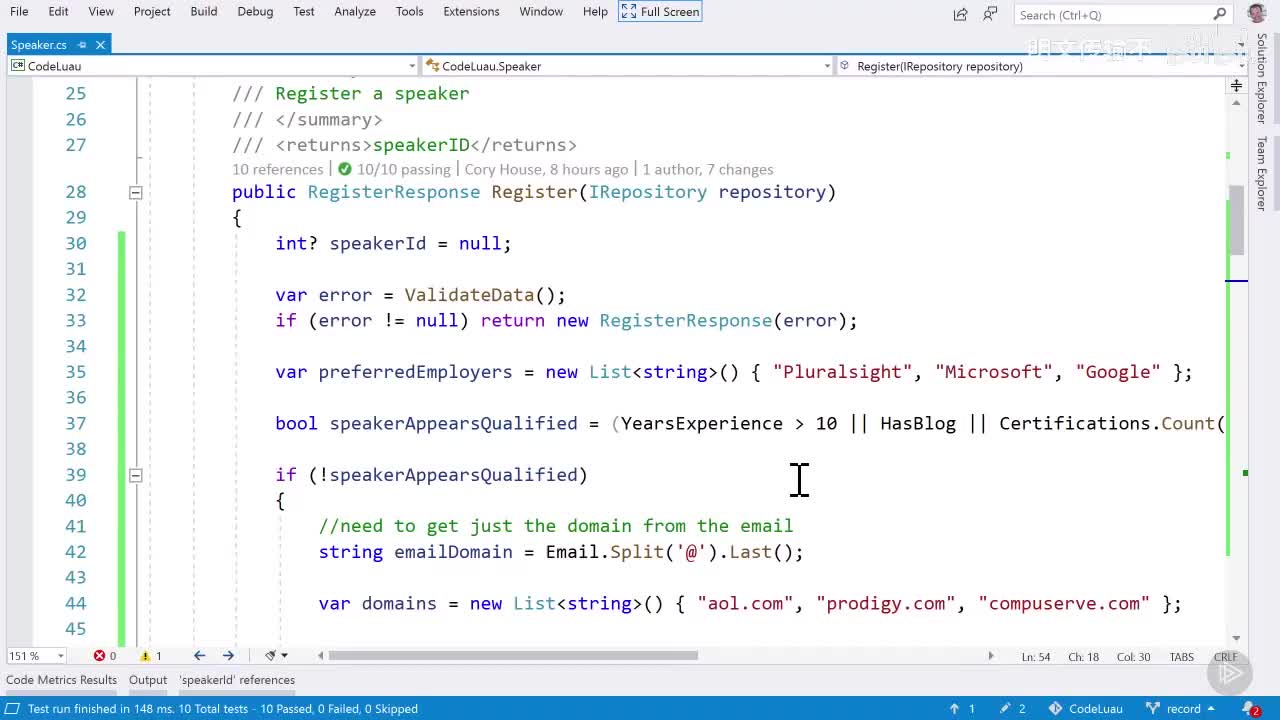Viewport: 1280px width, 720px height.
Task: Open the Solution Explorer side tab
Action: [x=1262, y=78]
